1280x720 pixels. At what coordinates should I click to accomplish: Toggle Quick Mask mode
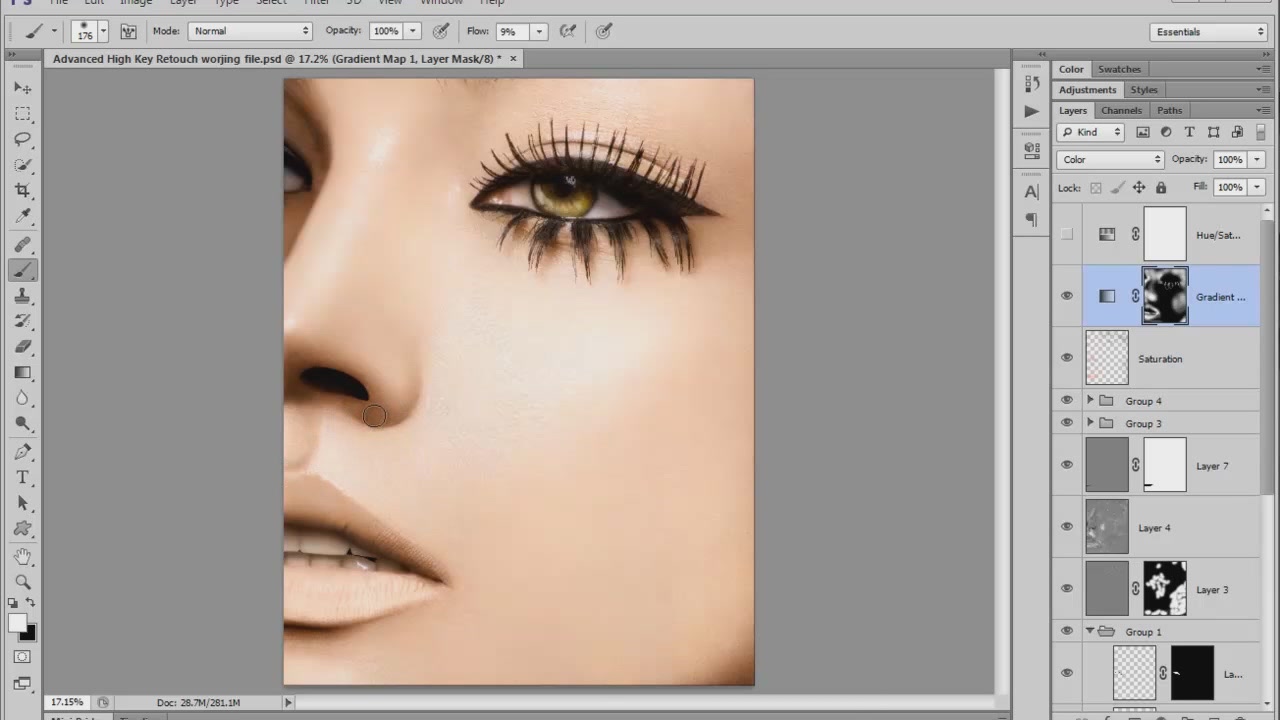(x=22, y=657)
